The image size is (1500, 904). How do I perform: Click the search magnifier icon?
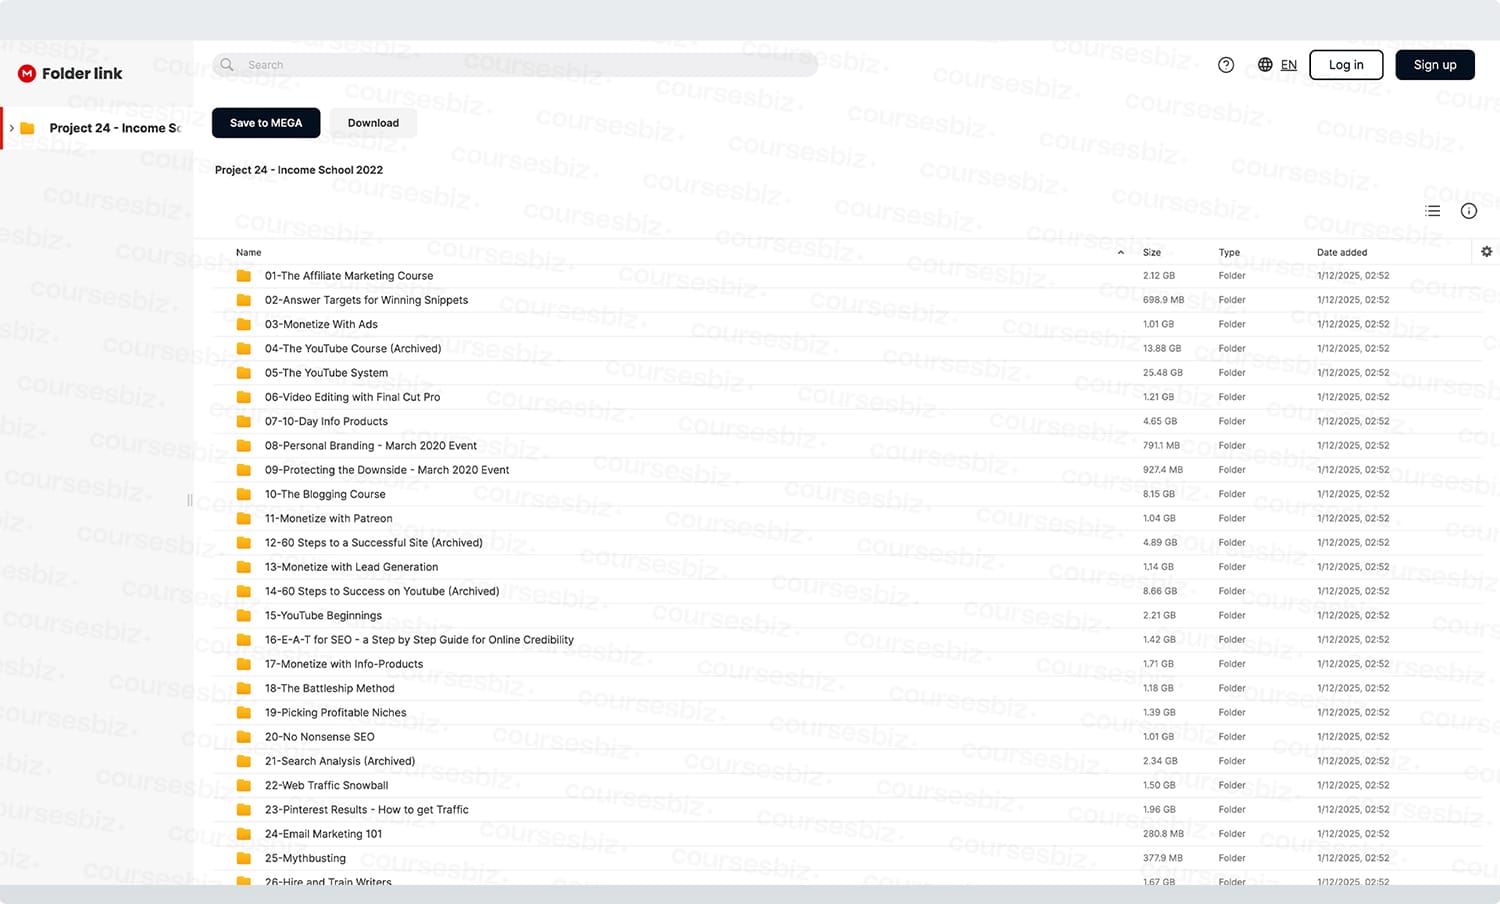click(x=228, y=65)
